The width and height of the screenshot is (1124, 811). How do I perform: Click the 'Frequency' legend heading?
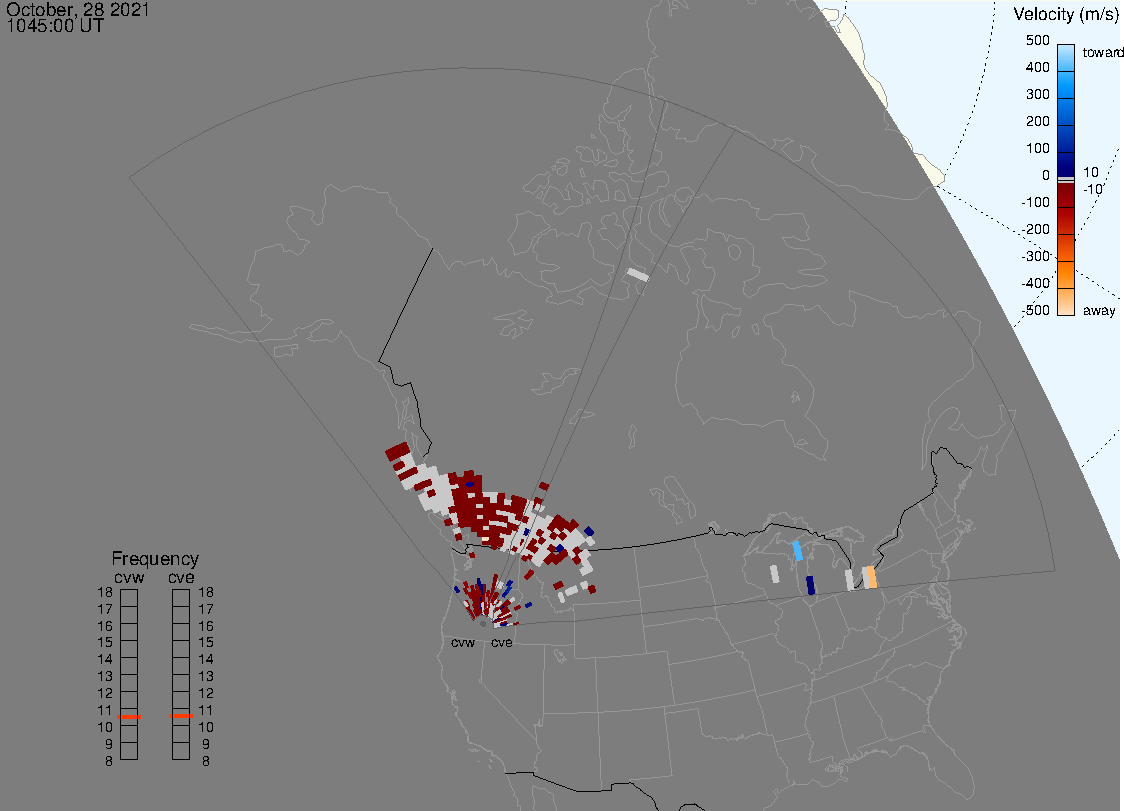pyautogui.click(x=155, y=559)
